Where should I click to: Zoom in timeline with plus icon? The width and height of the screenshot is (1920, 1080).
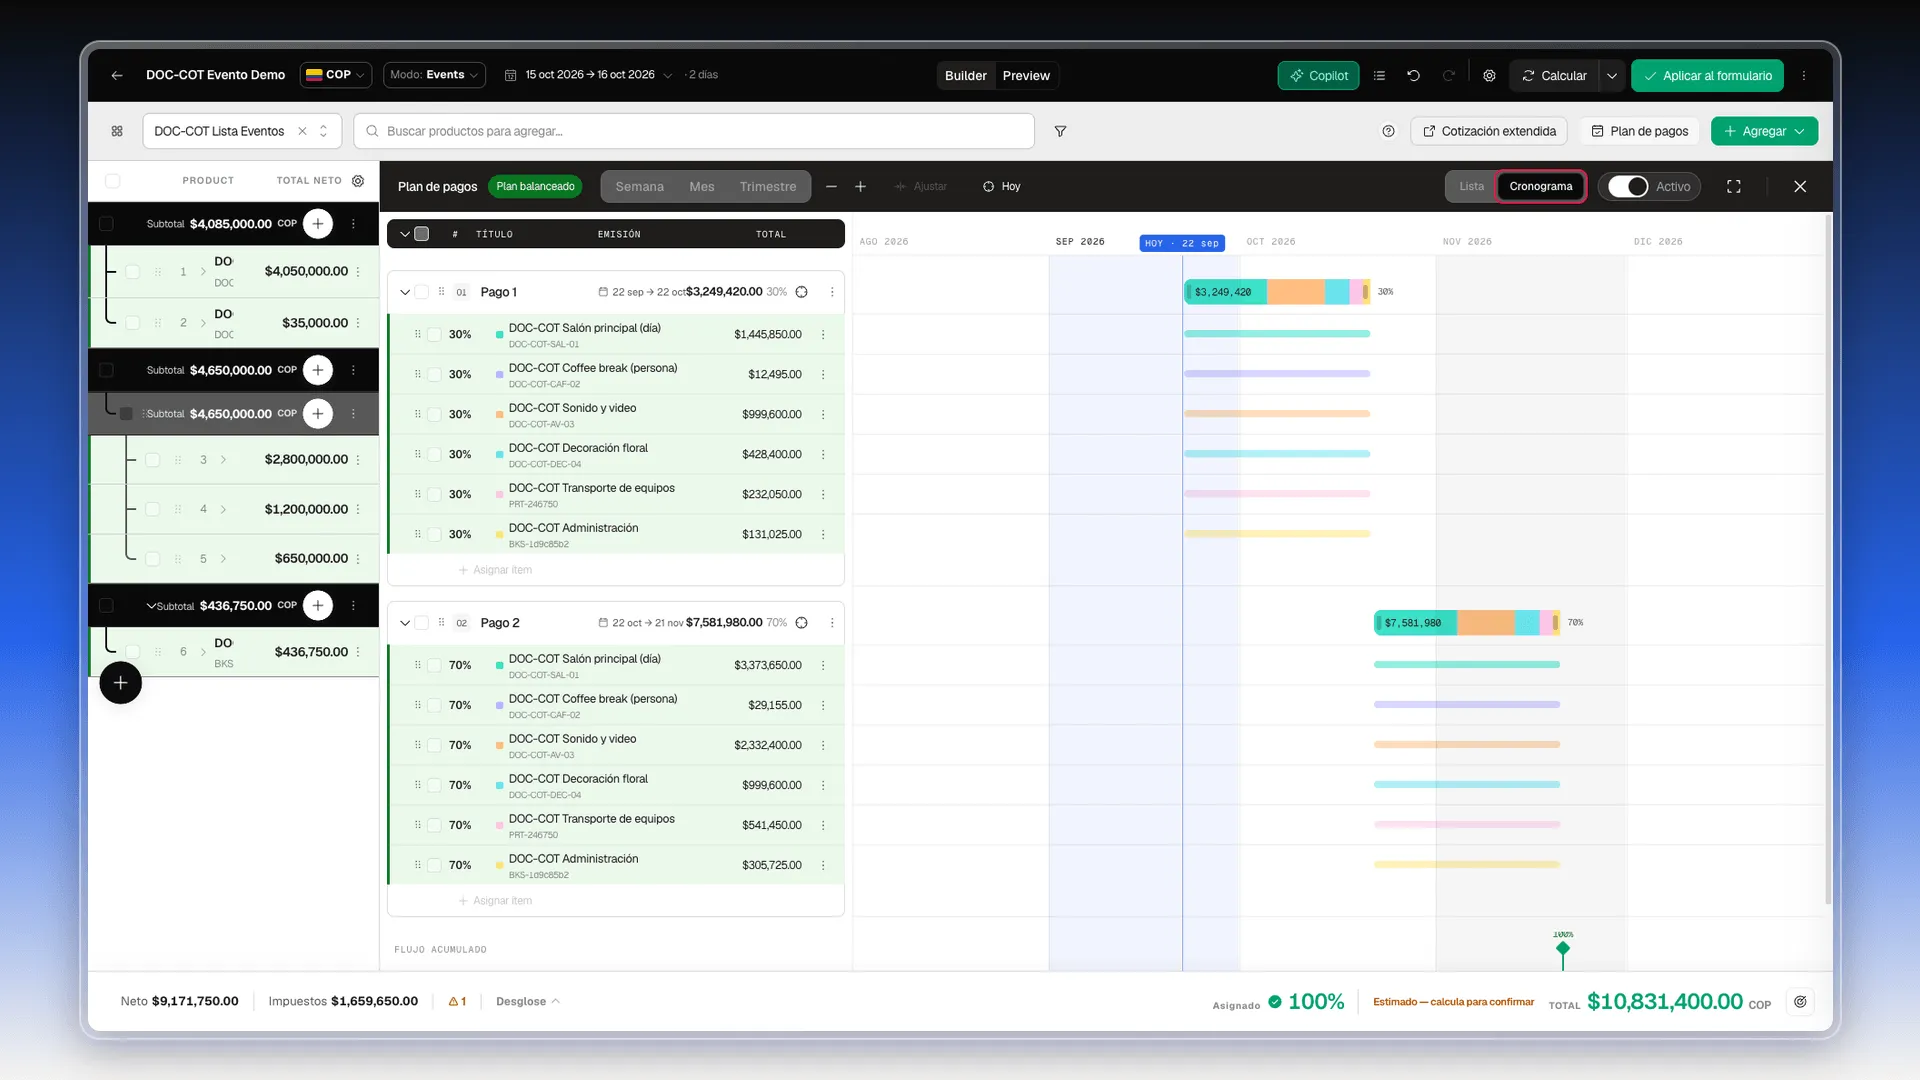pos(860,187)
